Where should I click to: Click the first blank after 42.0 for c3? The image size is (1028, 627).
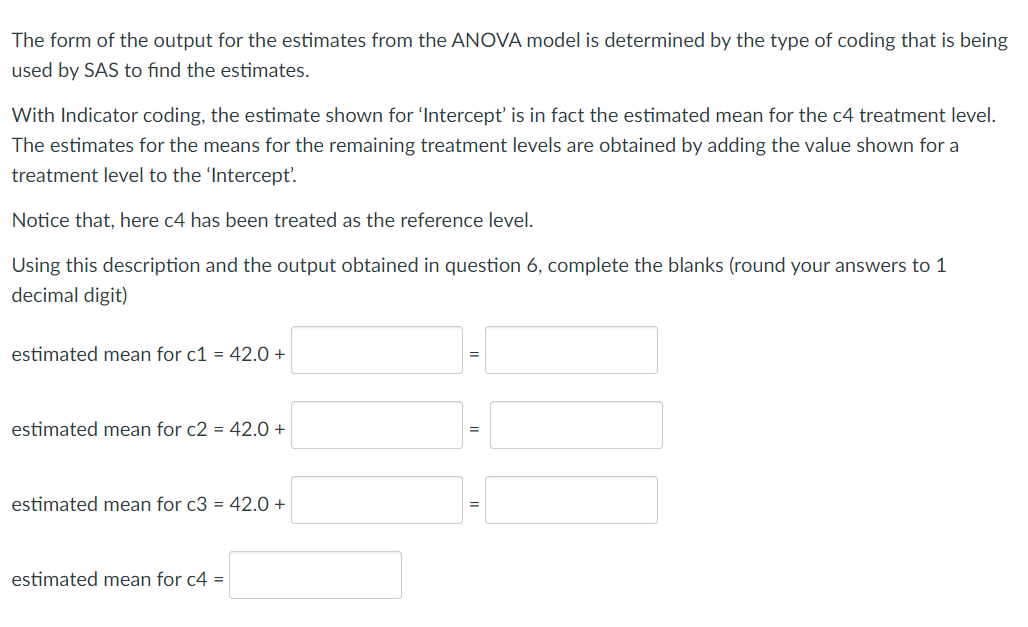coord(376,499)
